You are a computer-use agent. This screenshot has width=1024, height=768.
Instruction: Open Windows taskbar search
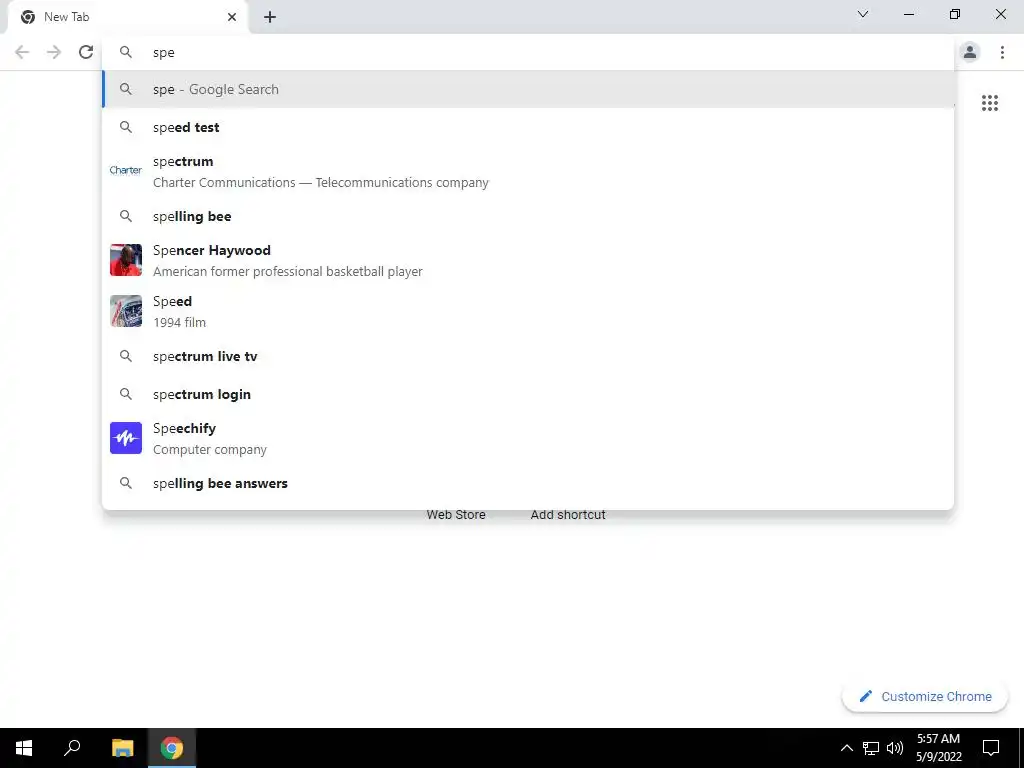(x=72, y=748)
